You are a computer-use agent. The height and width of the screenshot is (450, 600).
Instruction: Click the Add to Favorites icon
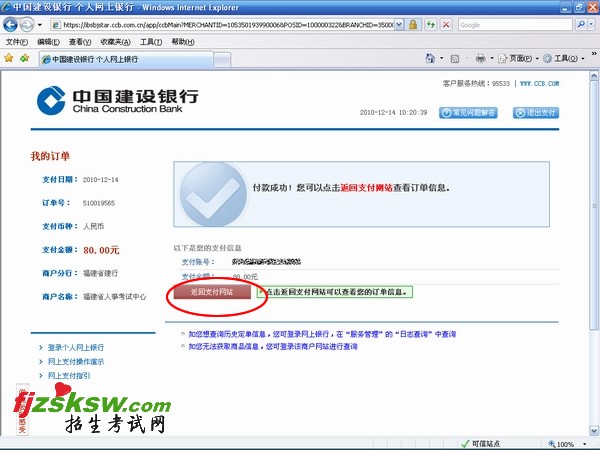pyautogui.click(x=24, y=58)
